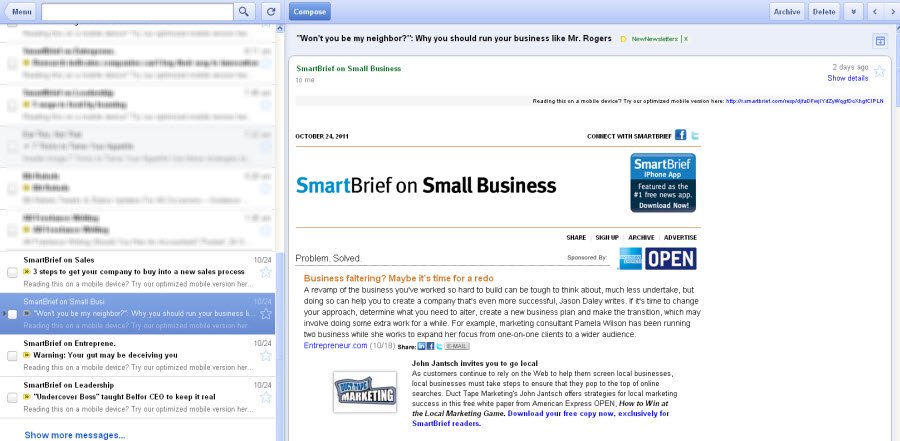Click SHARE in the newsletter nav
The image size is (900, 441).
(576, 237)
